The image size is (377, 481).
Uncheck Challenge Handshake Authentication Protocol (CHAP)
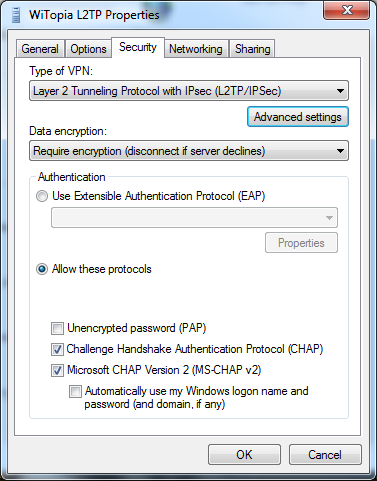(x=57, y=349)
